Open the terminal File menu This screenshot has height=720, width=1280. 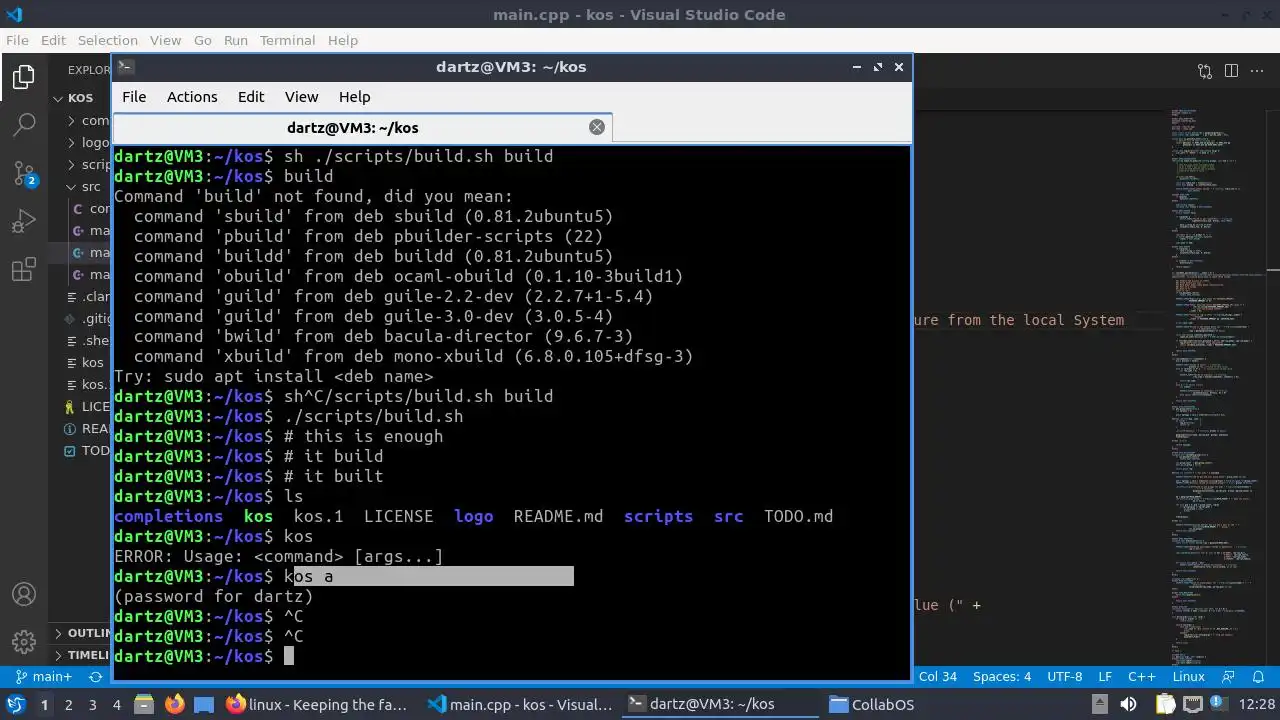[134, 97]
